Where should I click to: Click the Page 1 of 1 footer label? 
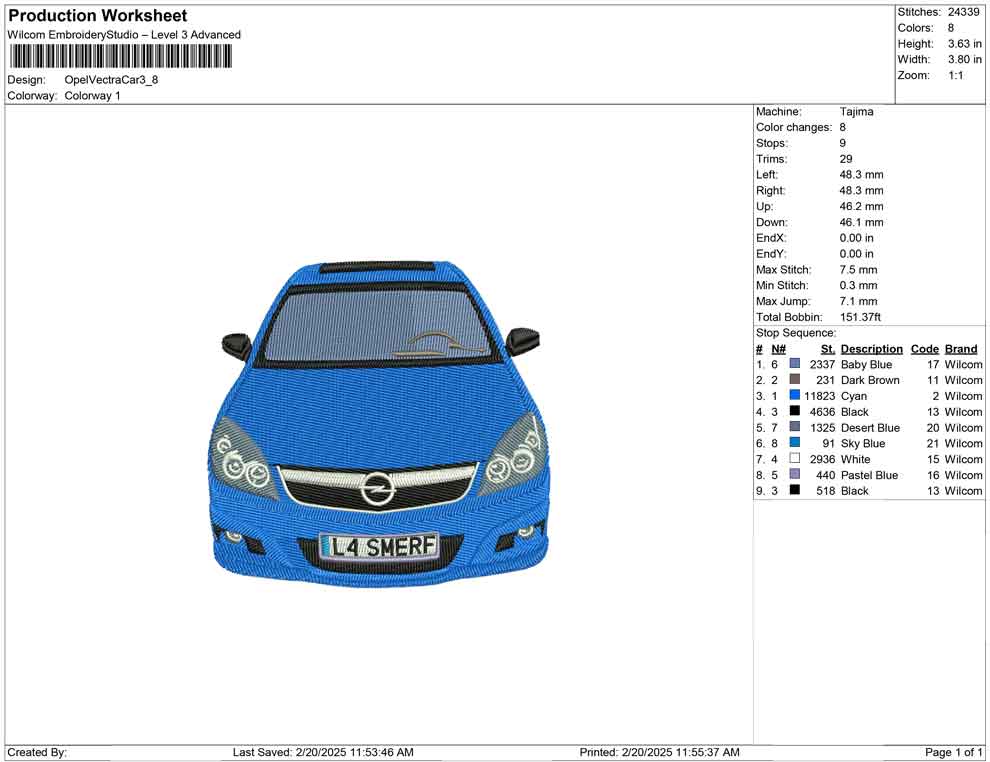point(953,752)
